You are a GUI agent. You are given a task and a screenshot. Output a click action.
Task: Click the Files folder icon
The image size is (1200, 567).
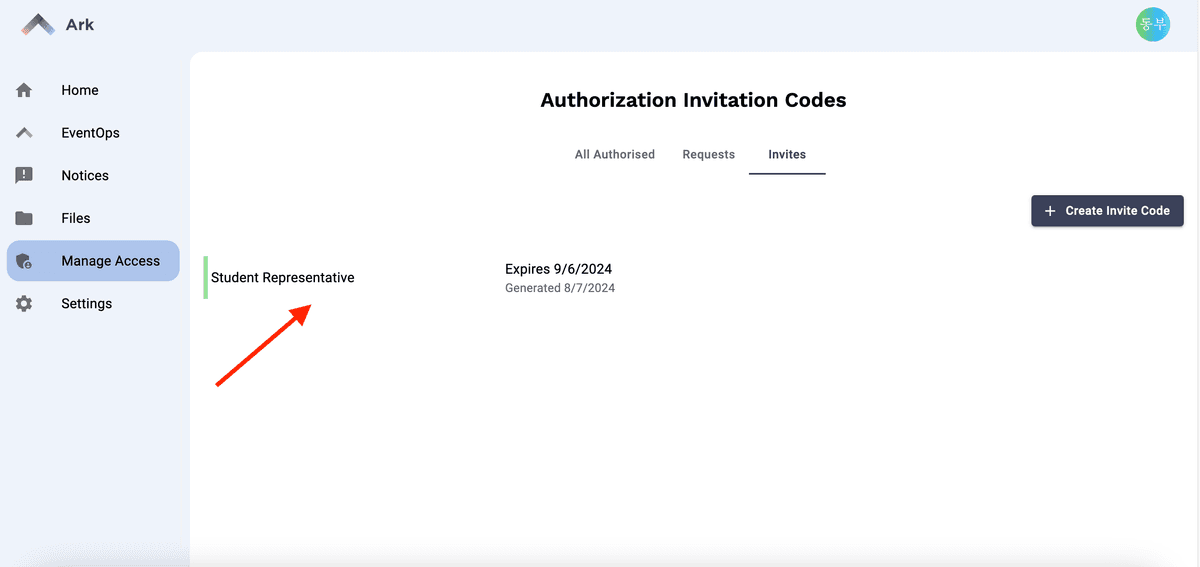[x=24, y=218]
